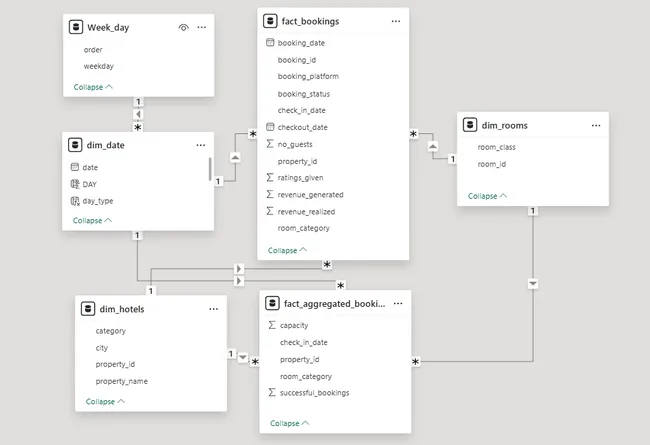Click the sigma icon beside revenue_generated
This screenshot has height=445, width=650.
pyautogui.click(x=270, y=195)
